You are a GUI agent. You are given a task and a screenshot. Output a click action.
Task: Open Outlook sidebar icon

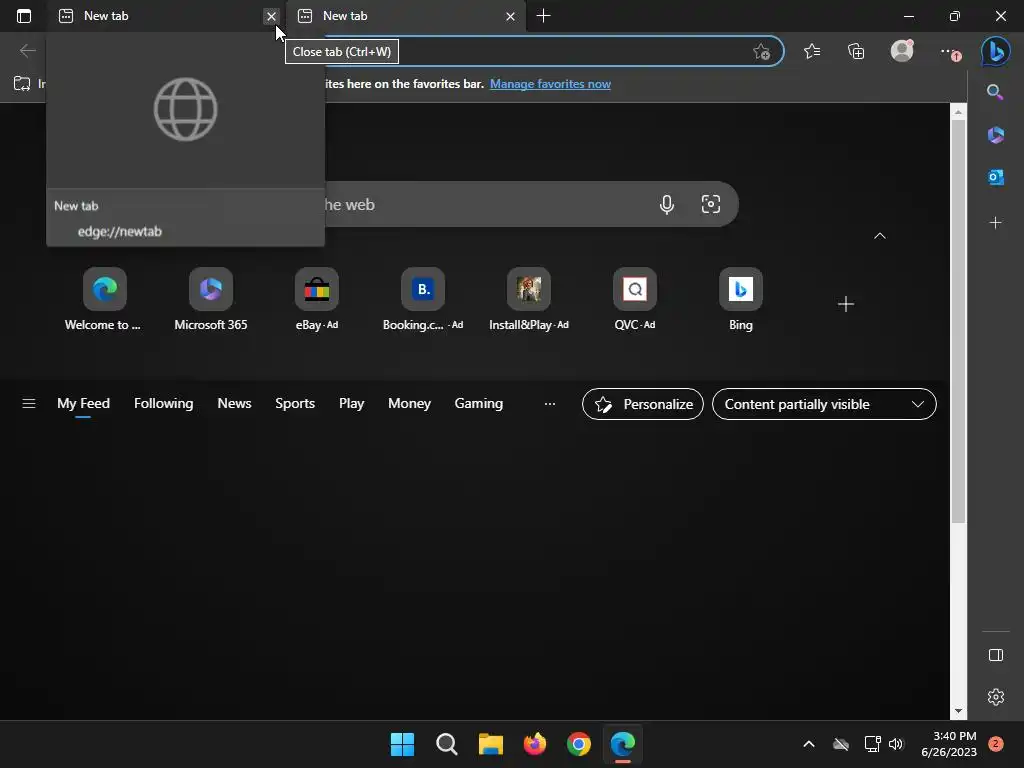coord(995,177)
